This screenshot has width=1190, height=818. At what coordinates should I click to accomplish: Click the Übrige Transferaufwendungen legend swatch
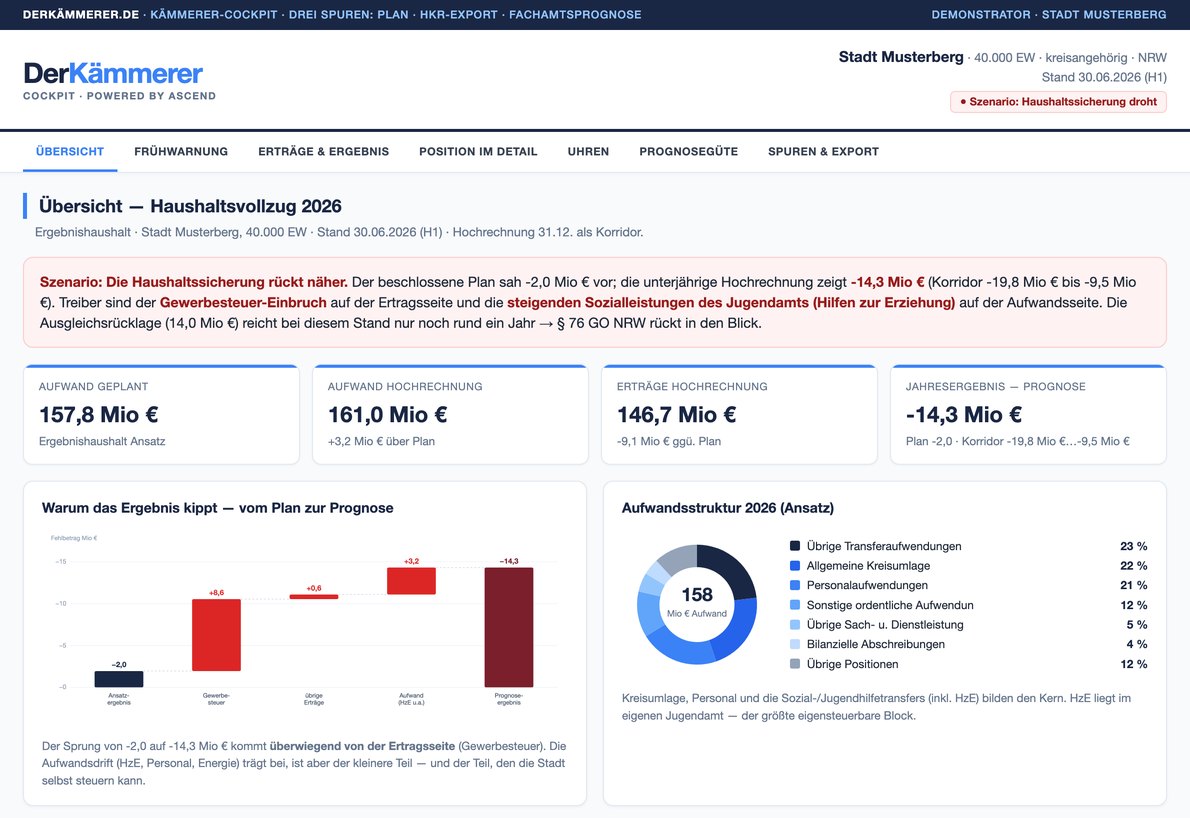click(795, 546)
